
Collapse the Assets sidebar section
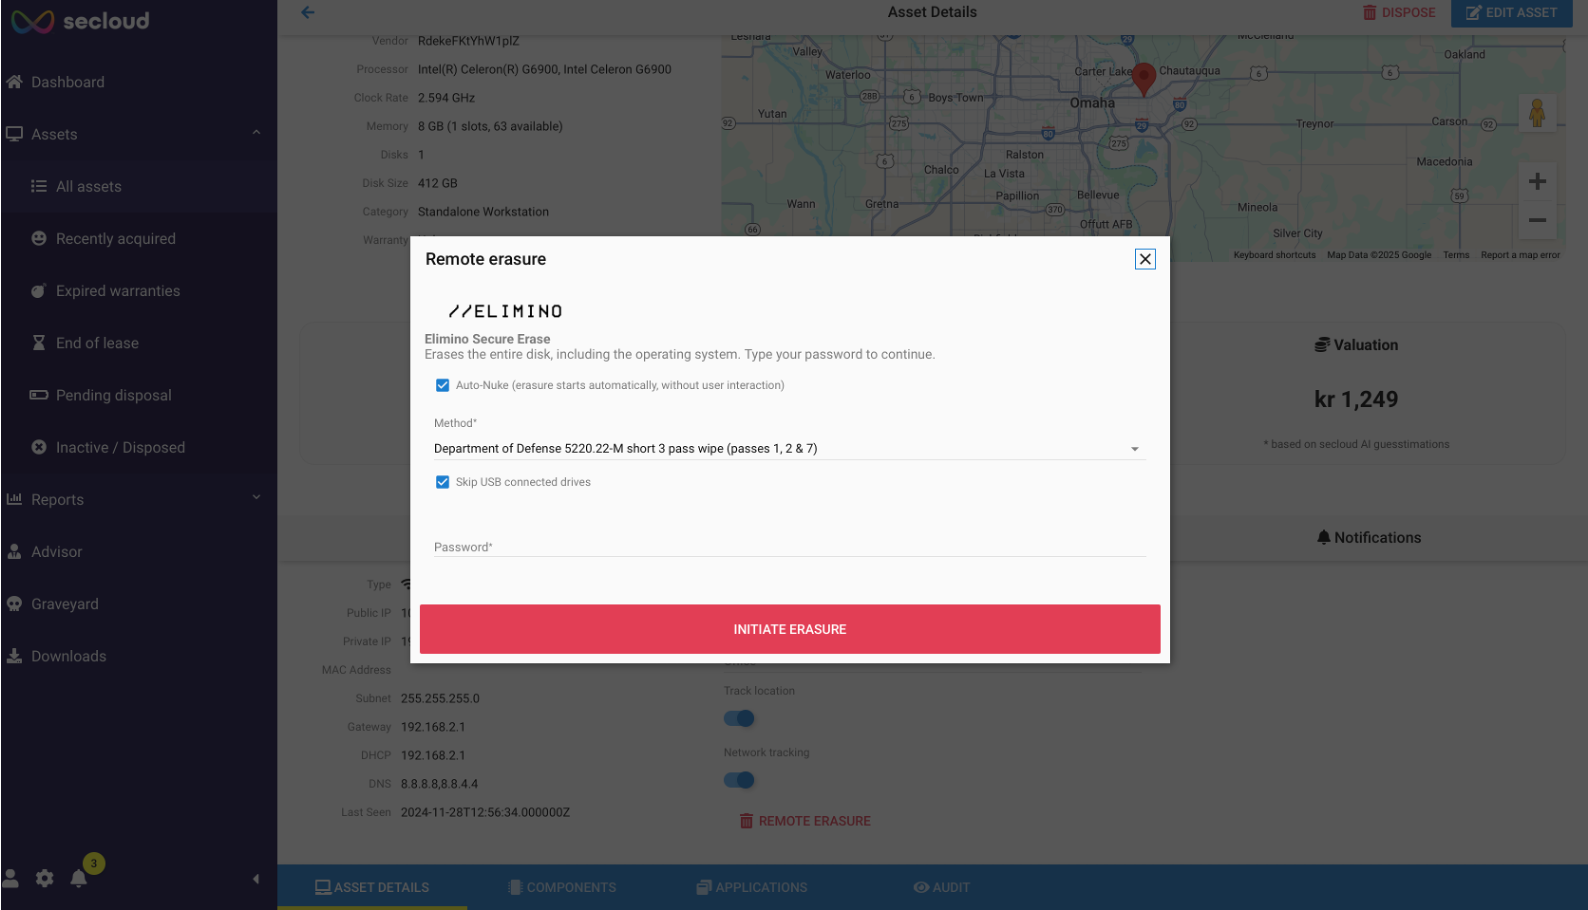point(256,134)
